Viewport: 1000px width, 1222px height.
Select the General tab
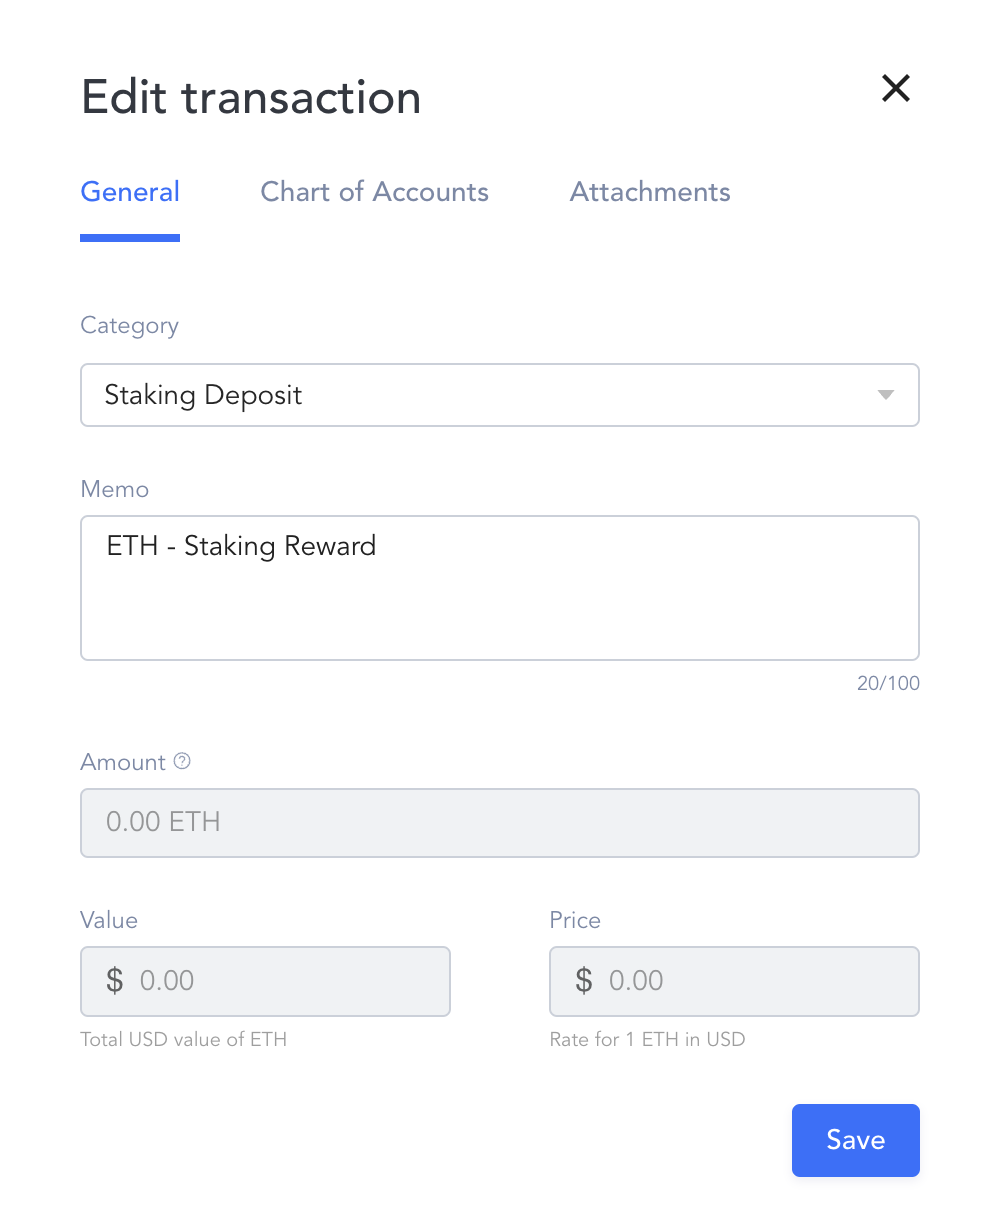[130, 192]
